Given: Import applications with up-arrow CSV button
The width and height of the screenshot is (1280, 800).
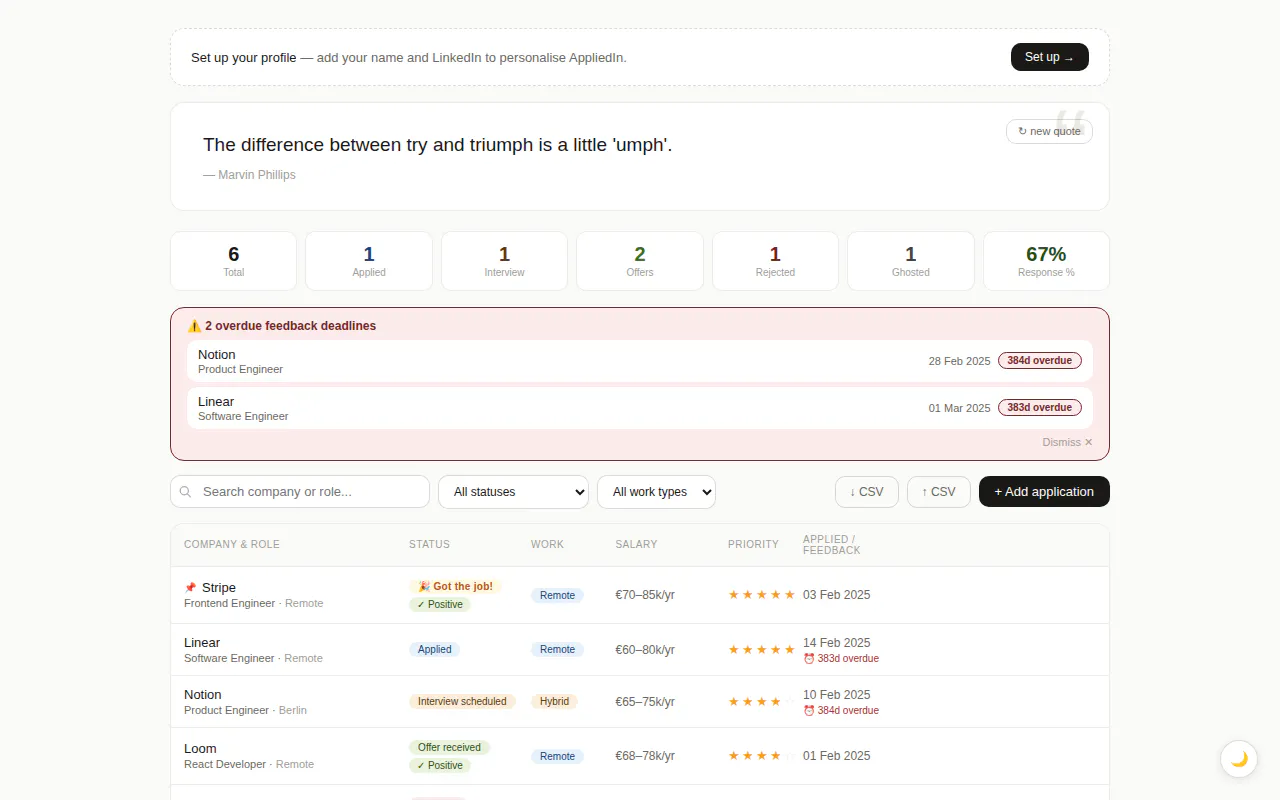Looking at the screenshot, I should click(x=938, y=492).
